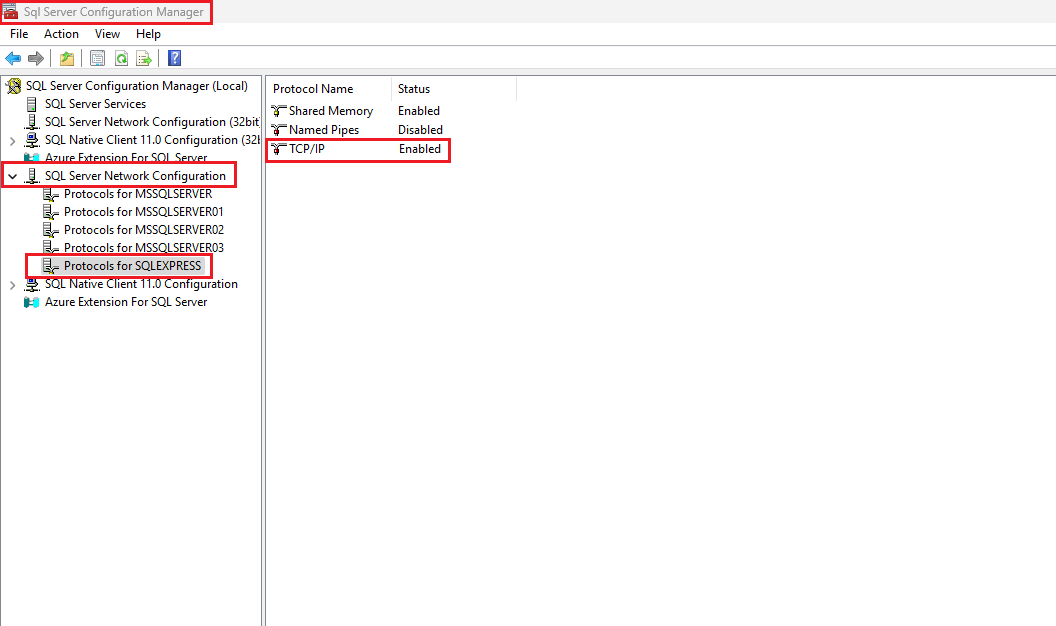Open the Help menu

click(148, 34)
